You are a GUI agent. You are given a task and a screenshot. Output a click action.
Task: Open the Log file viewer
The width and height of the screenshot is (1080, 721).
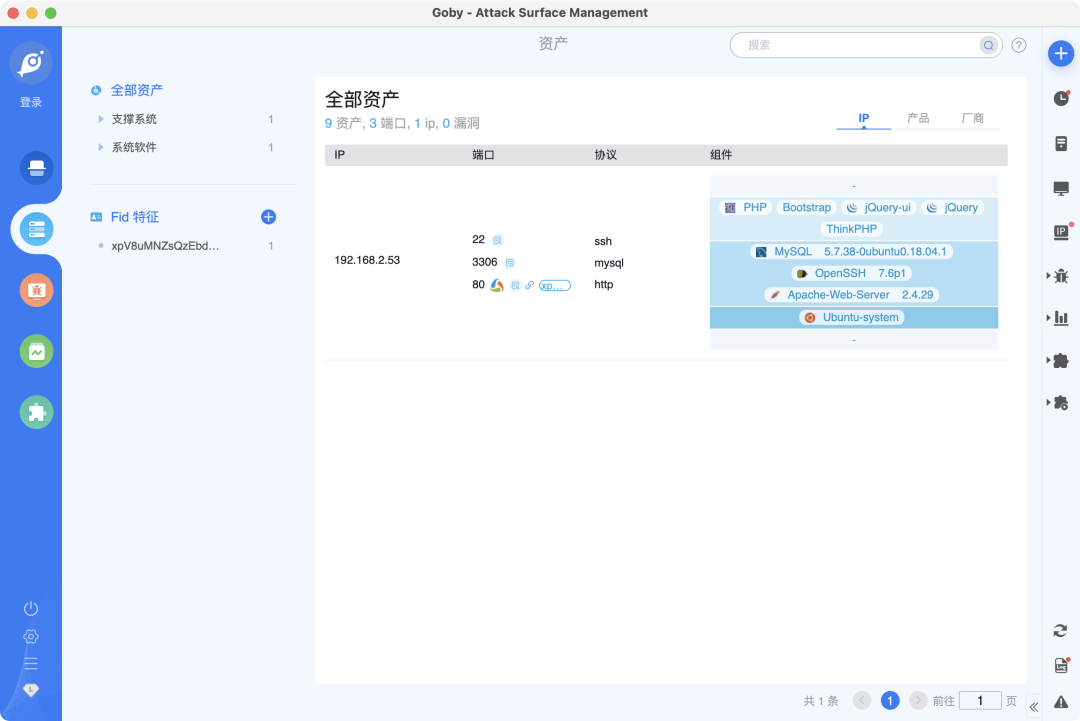(1061, 665)
